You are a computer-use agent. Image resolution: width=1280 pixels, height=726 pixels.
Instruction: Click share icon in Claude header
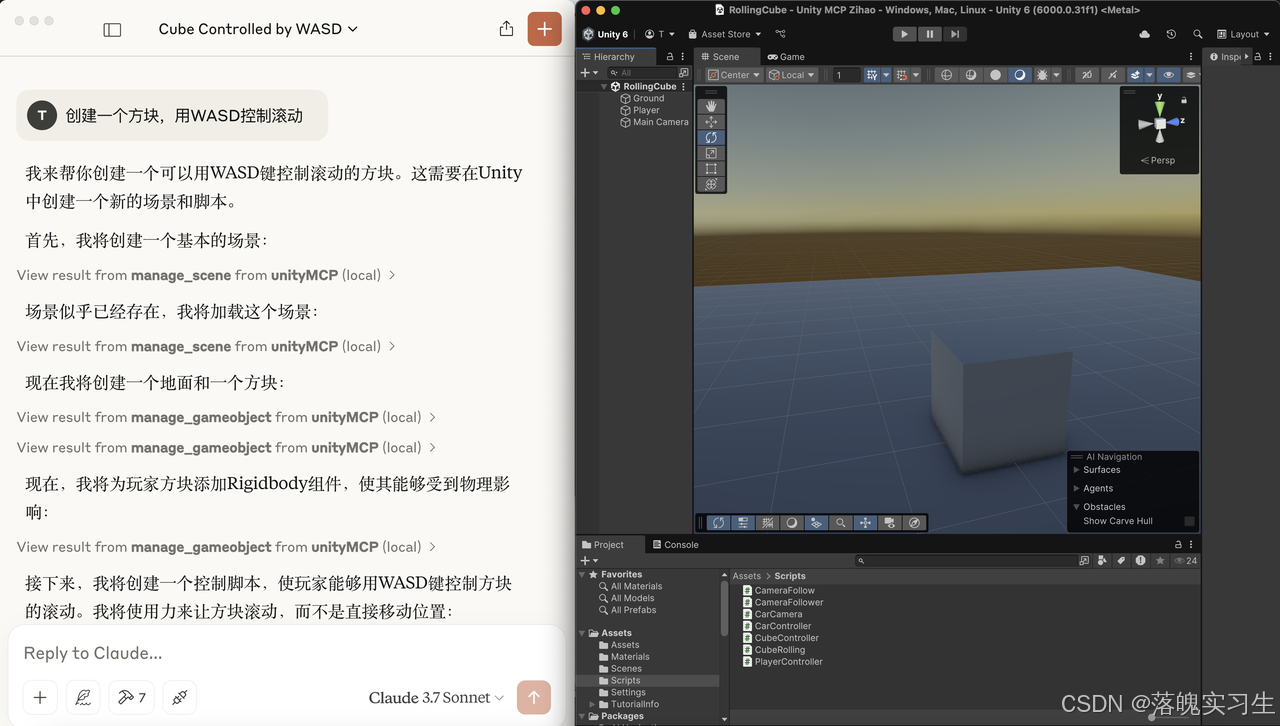506,29
